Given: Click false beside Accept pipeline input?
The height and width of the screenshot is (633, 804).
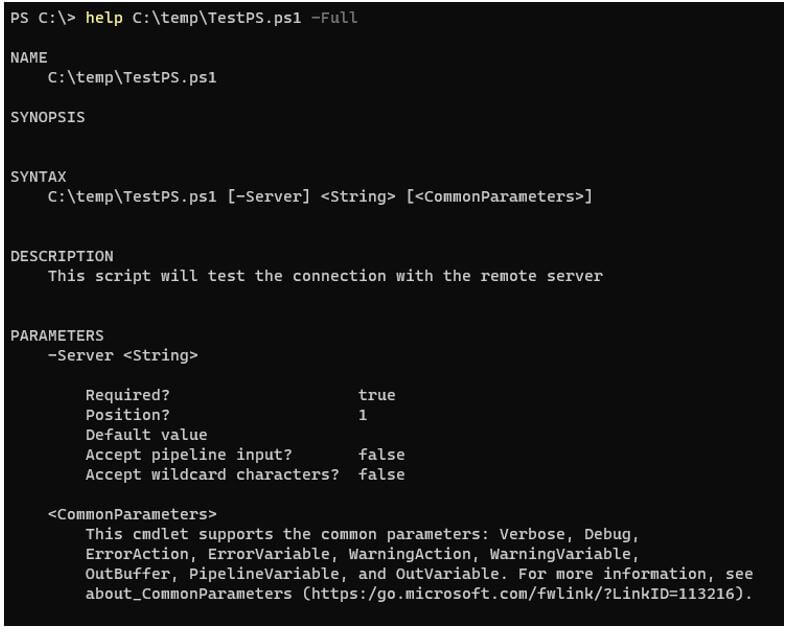Looking at the screenshot, I should [381, 454].
